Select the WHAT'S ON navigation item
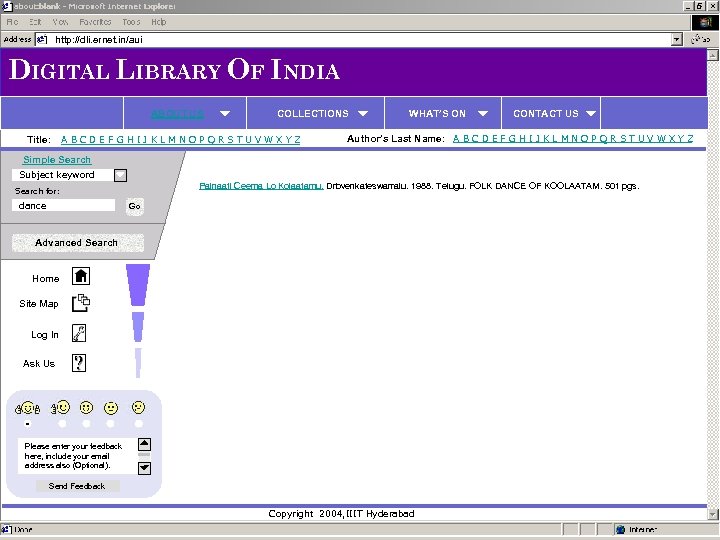The image size is (720, 540). tap(437, 113)
